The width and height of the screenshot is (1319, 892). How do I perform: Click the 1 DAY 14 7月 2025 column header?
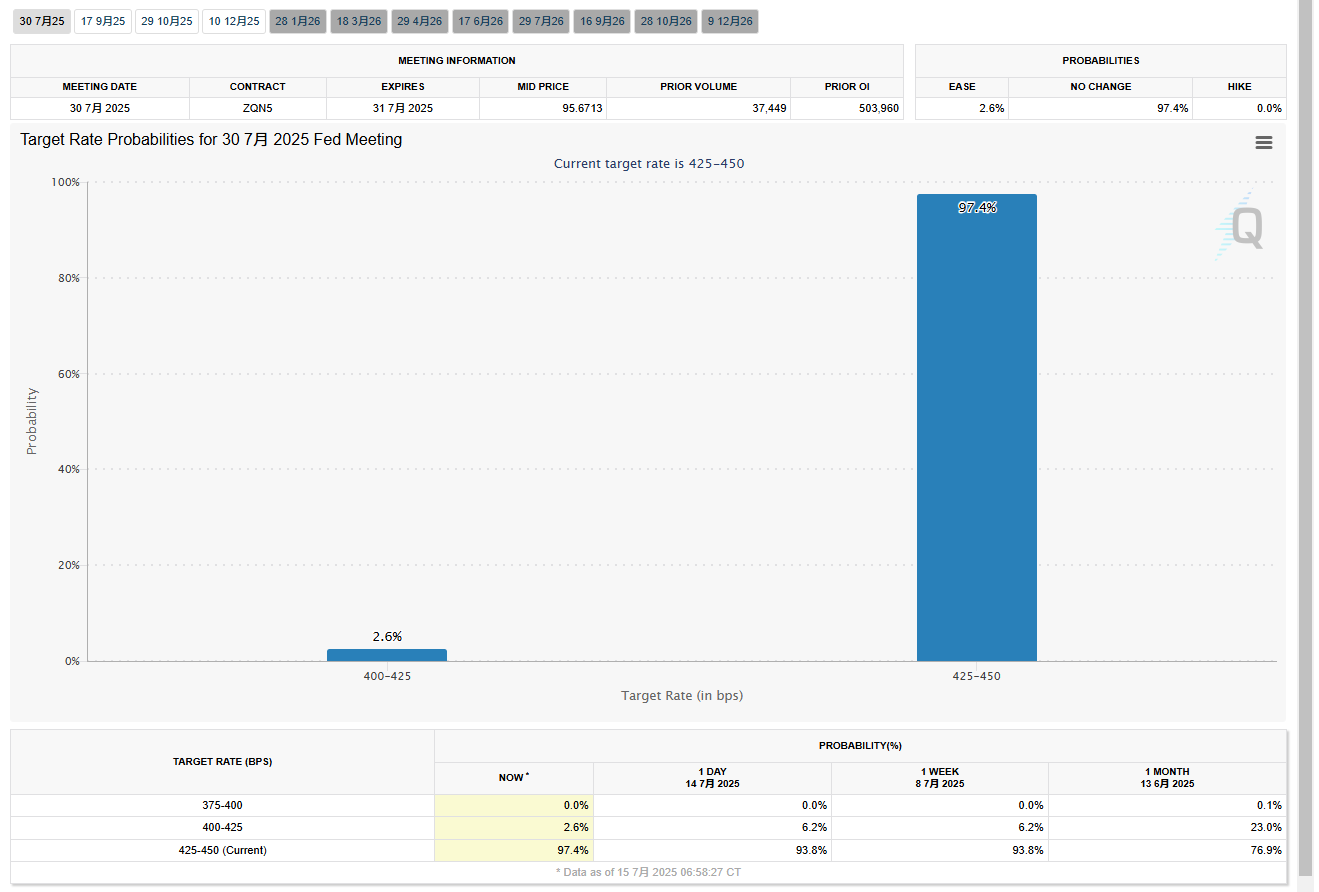coord(712,778)
